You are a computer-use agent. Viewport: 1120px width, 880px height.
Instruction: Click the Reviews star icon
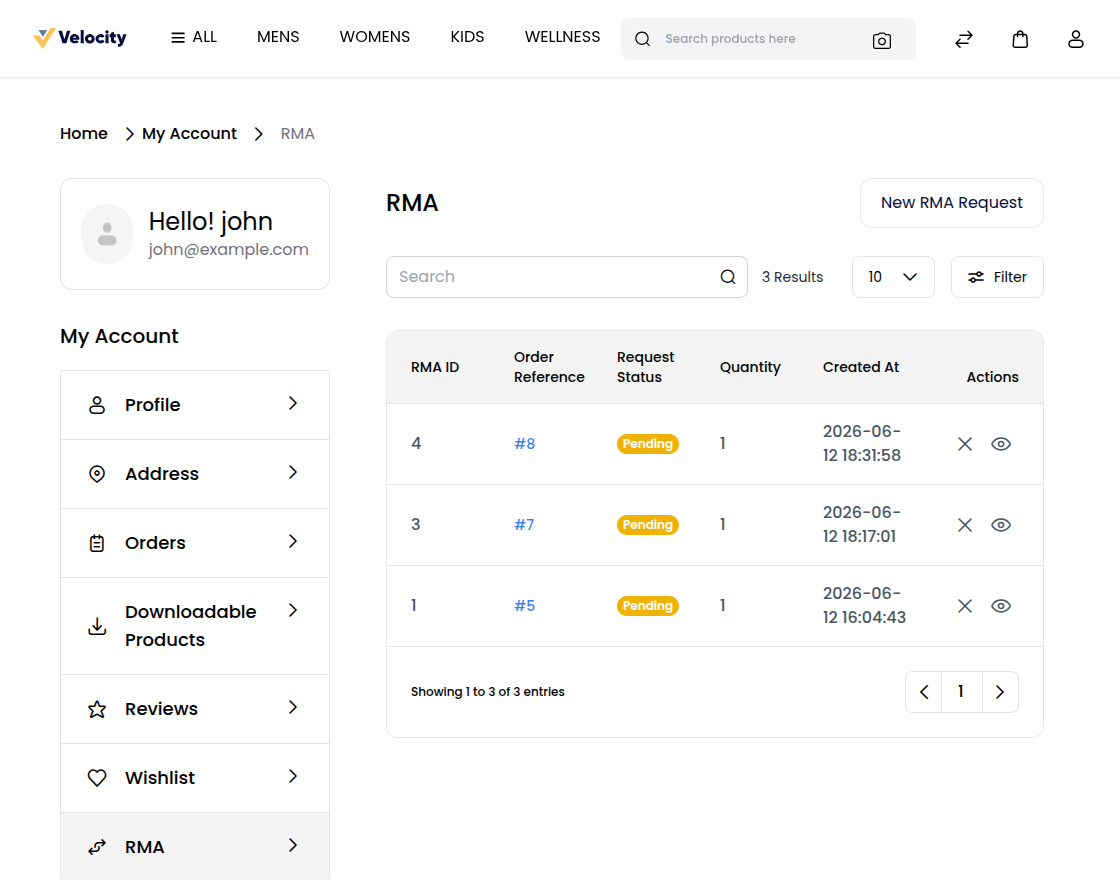coord(97,709)
